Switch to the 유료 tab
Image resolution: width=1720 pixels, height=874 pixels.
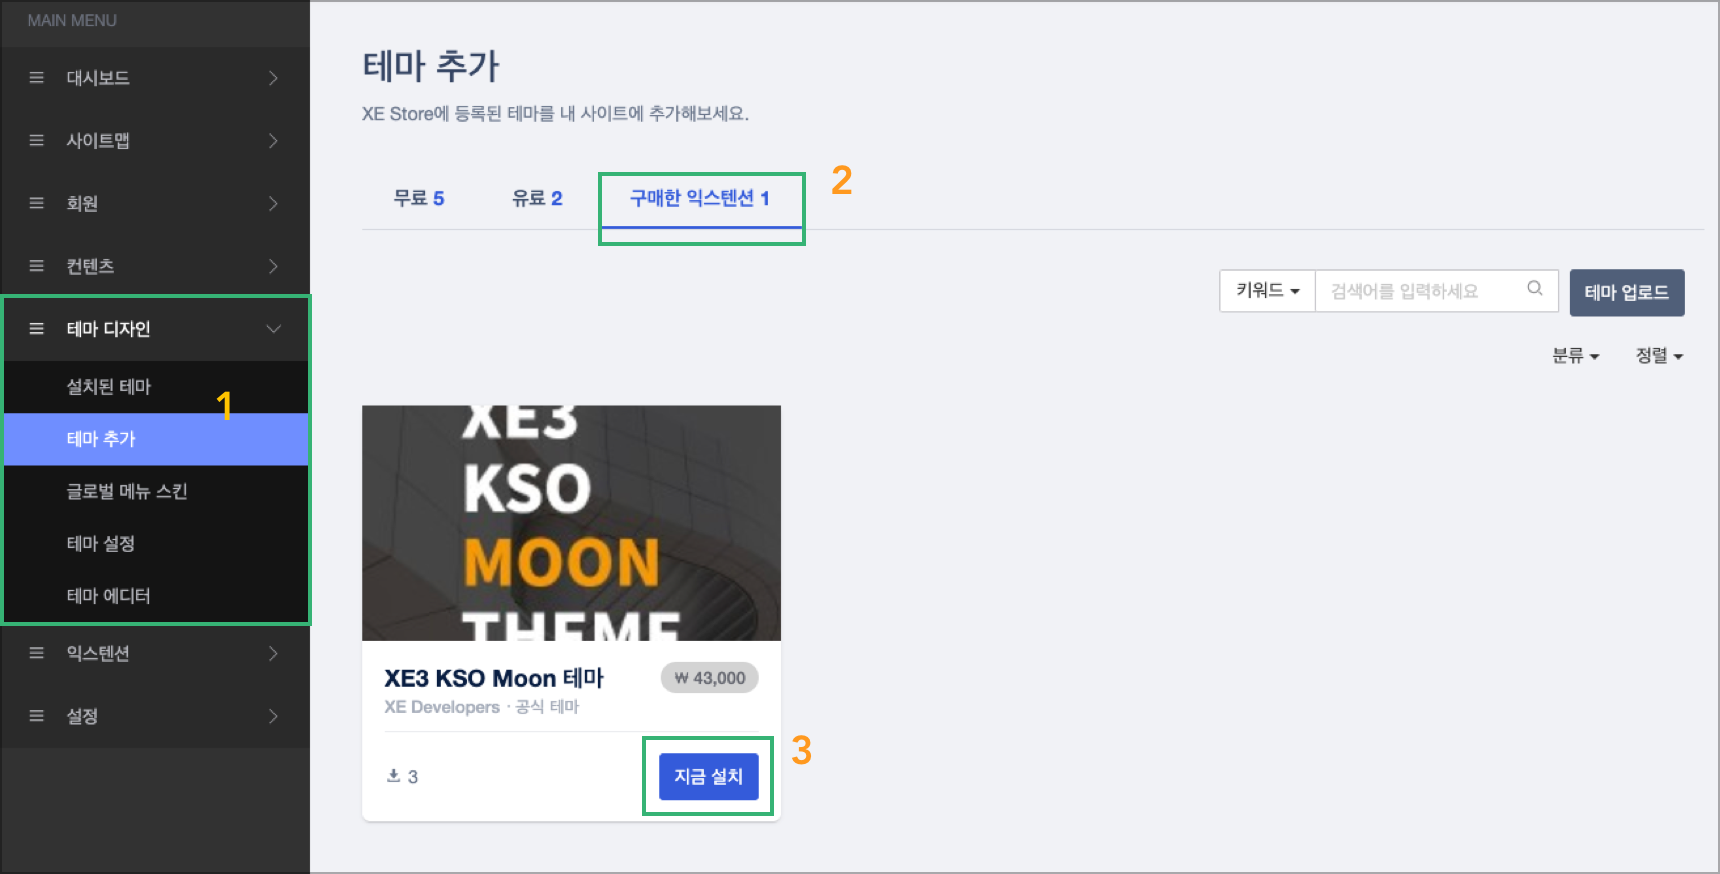(537, 199)
